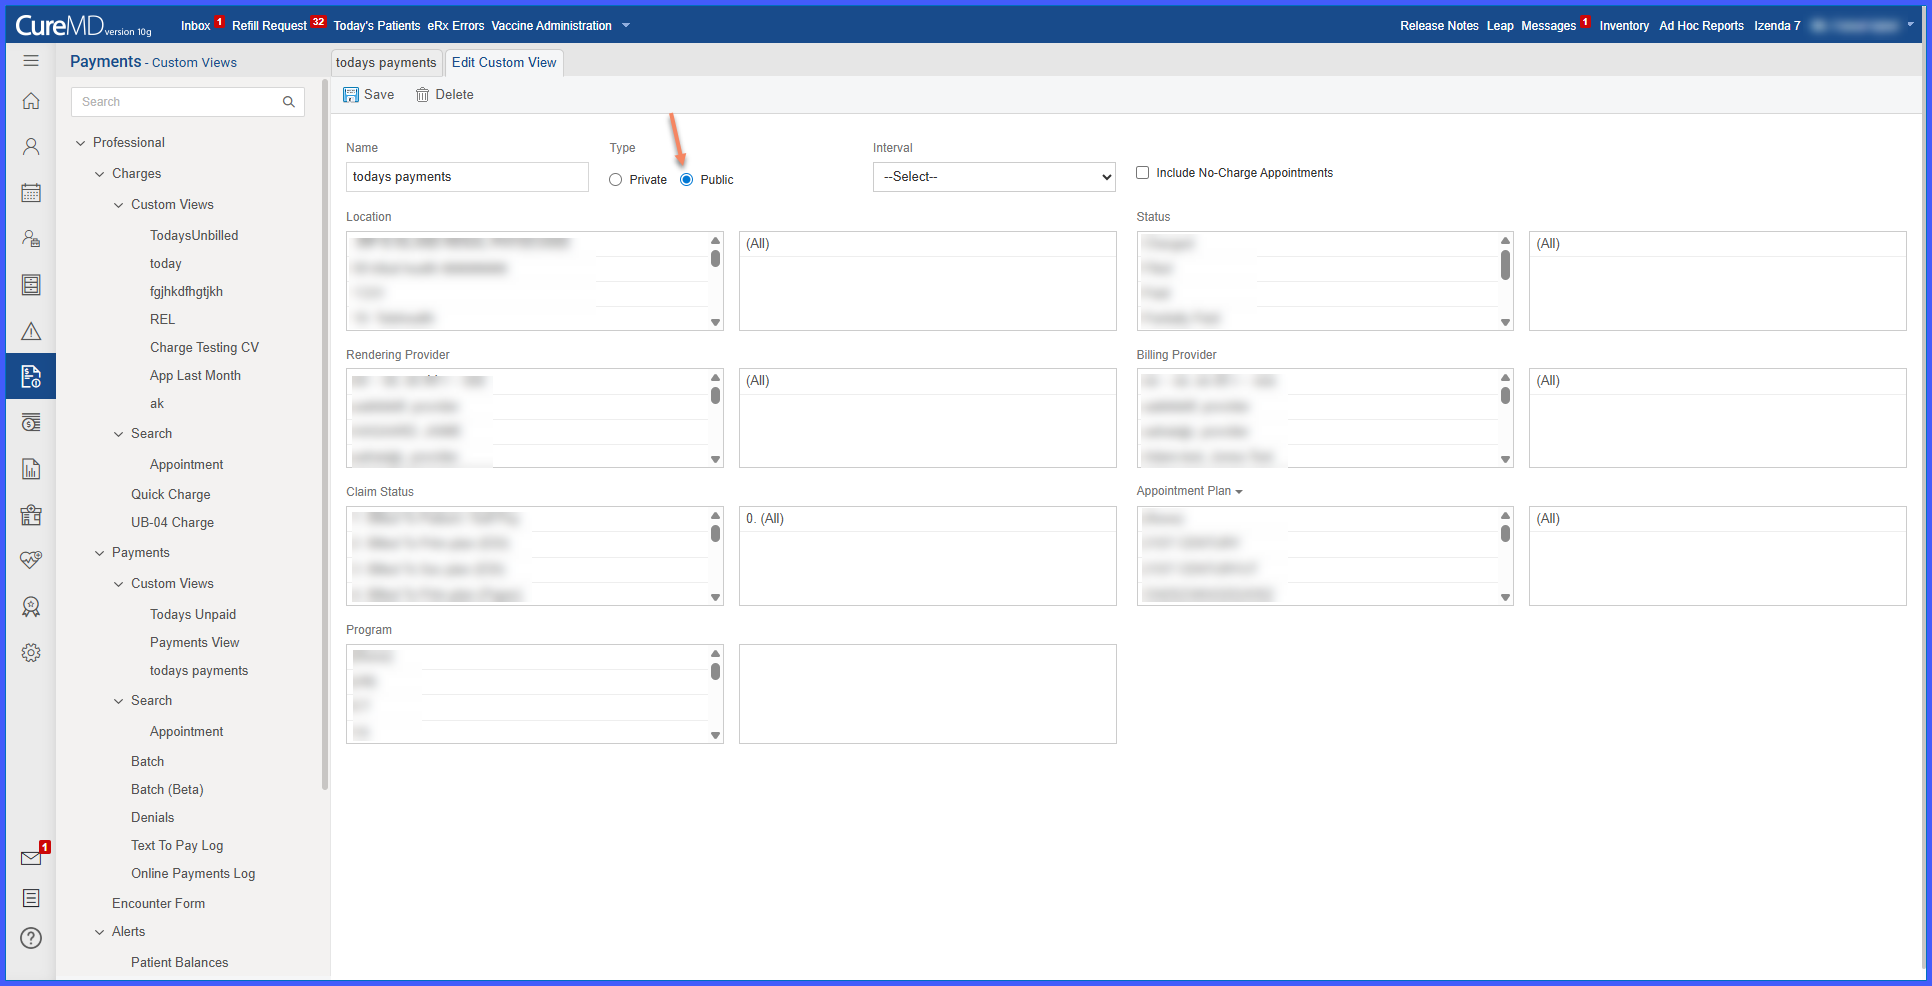Open the gift box sidebar icon
This screenshot has height=986, width=1932.
tap(31, 515)
